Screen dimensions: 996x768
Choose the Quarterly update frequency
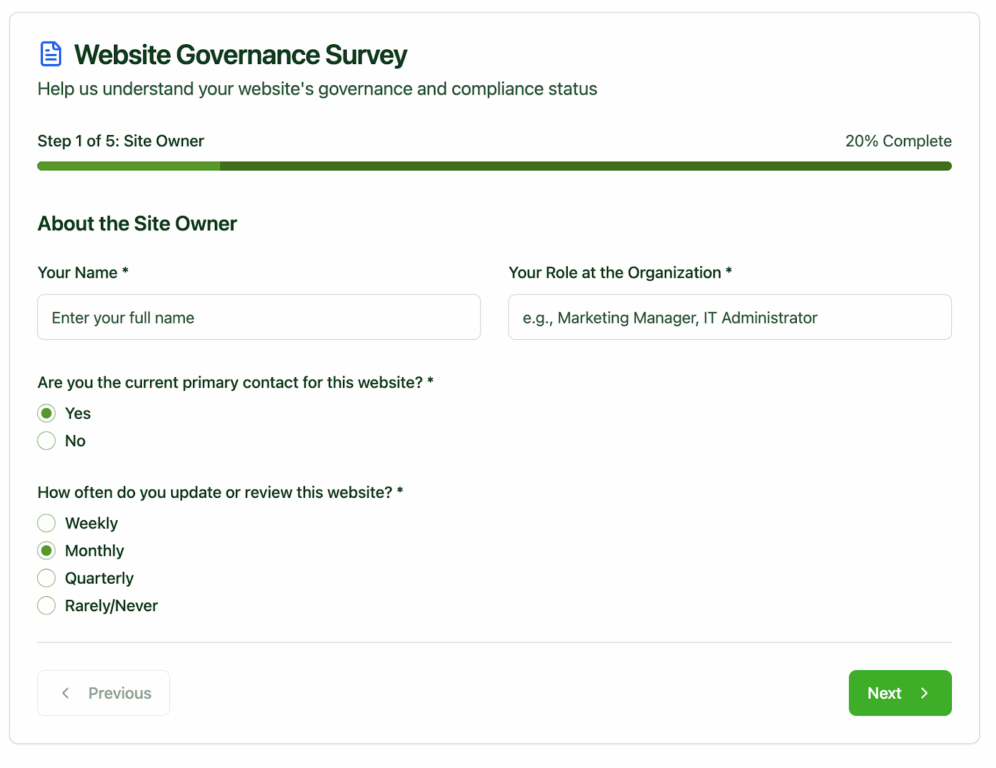click(x=47, y=578)
